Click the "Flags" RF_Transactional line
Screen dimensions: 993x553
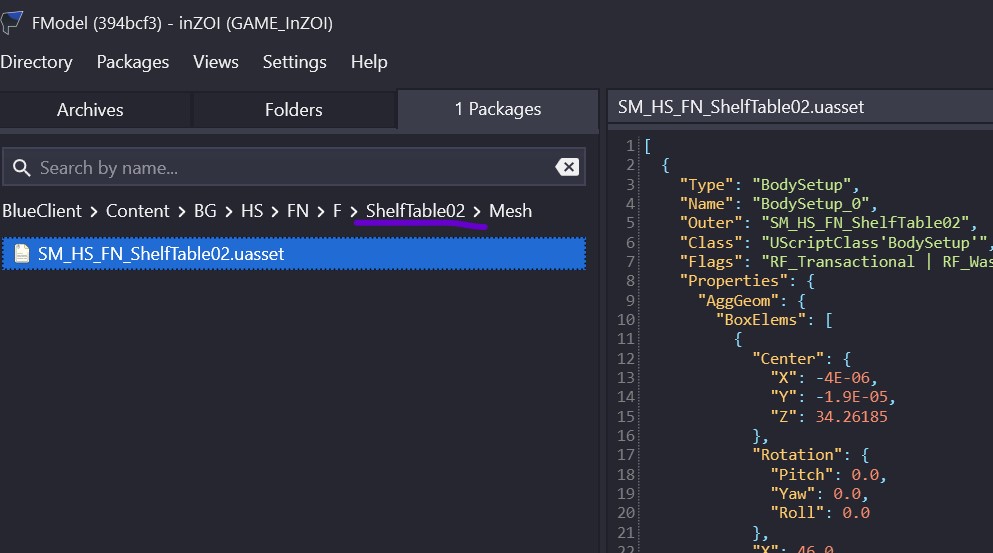(x=836, y=262)
